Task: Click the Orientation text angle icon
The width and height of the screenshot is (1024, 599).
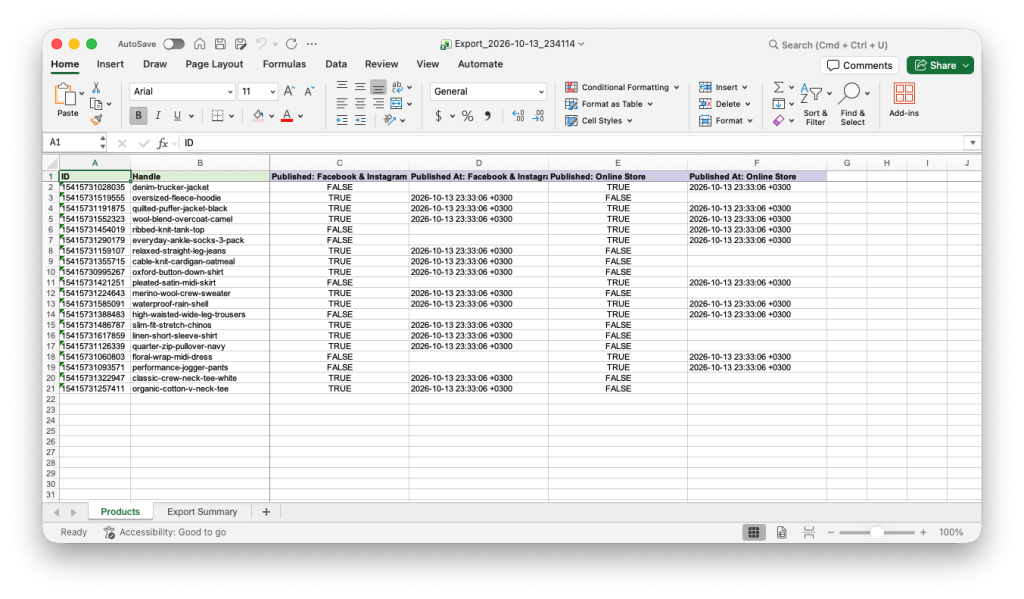Action: pyautogui.click(x=390, y=120)
